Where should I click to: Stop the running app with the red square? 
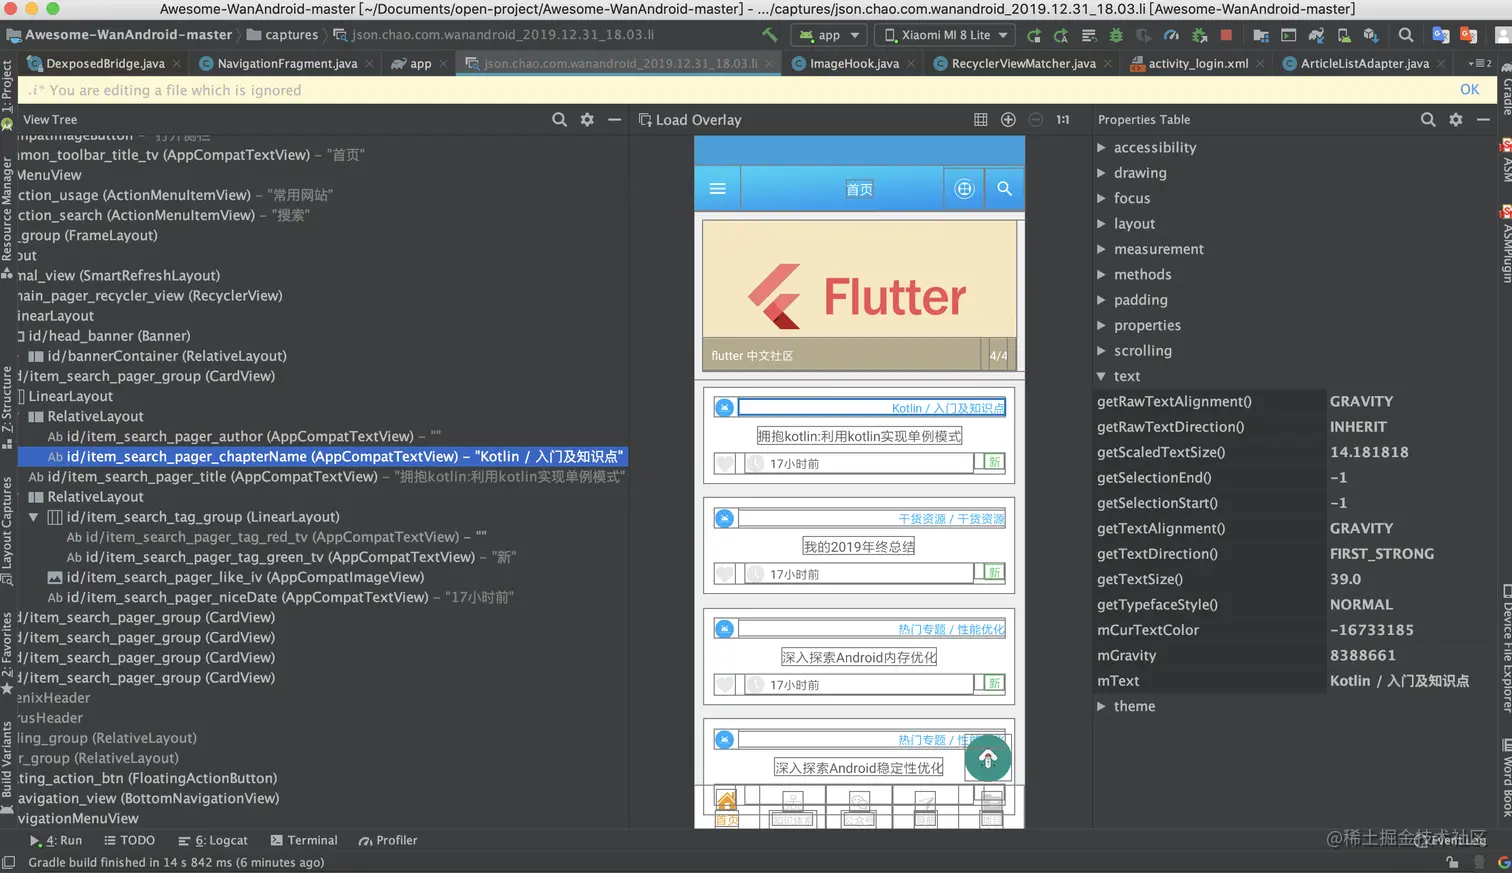(1226, 35)
